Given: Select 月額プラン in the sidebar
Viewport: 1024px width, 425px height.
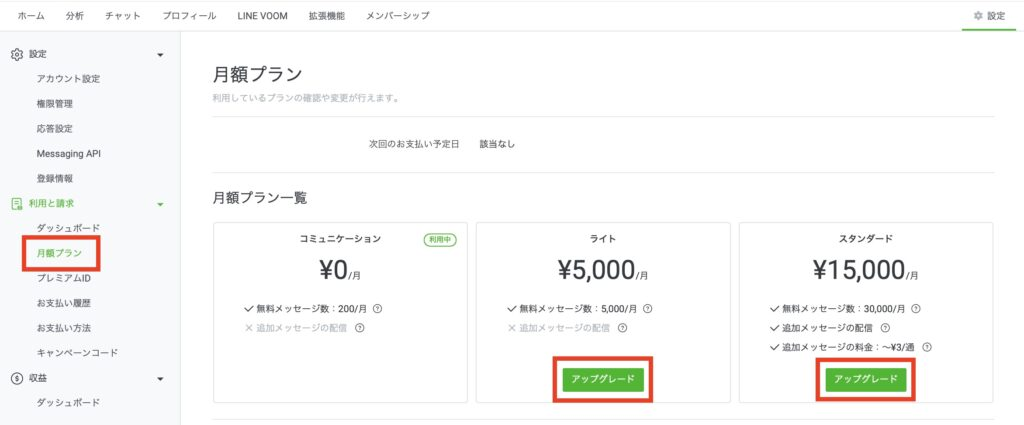Looking at the screenshot, I should [x=59, y=254].
